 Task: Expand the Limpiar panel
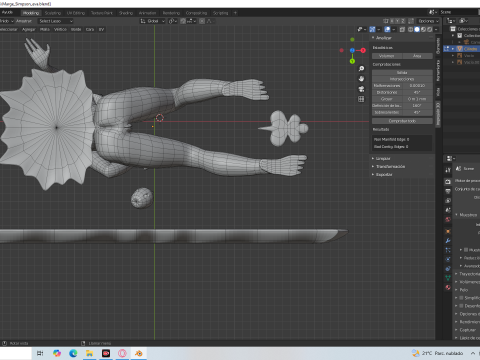(383, 159)
